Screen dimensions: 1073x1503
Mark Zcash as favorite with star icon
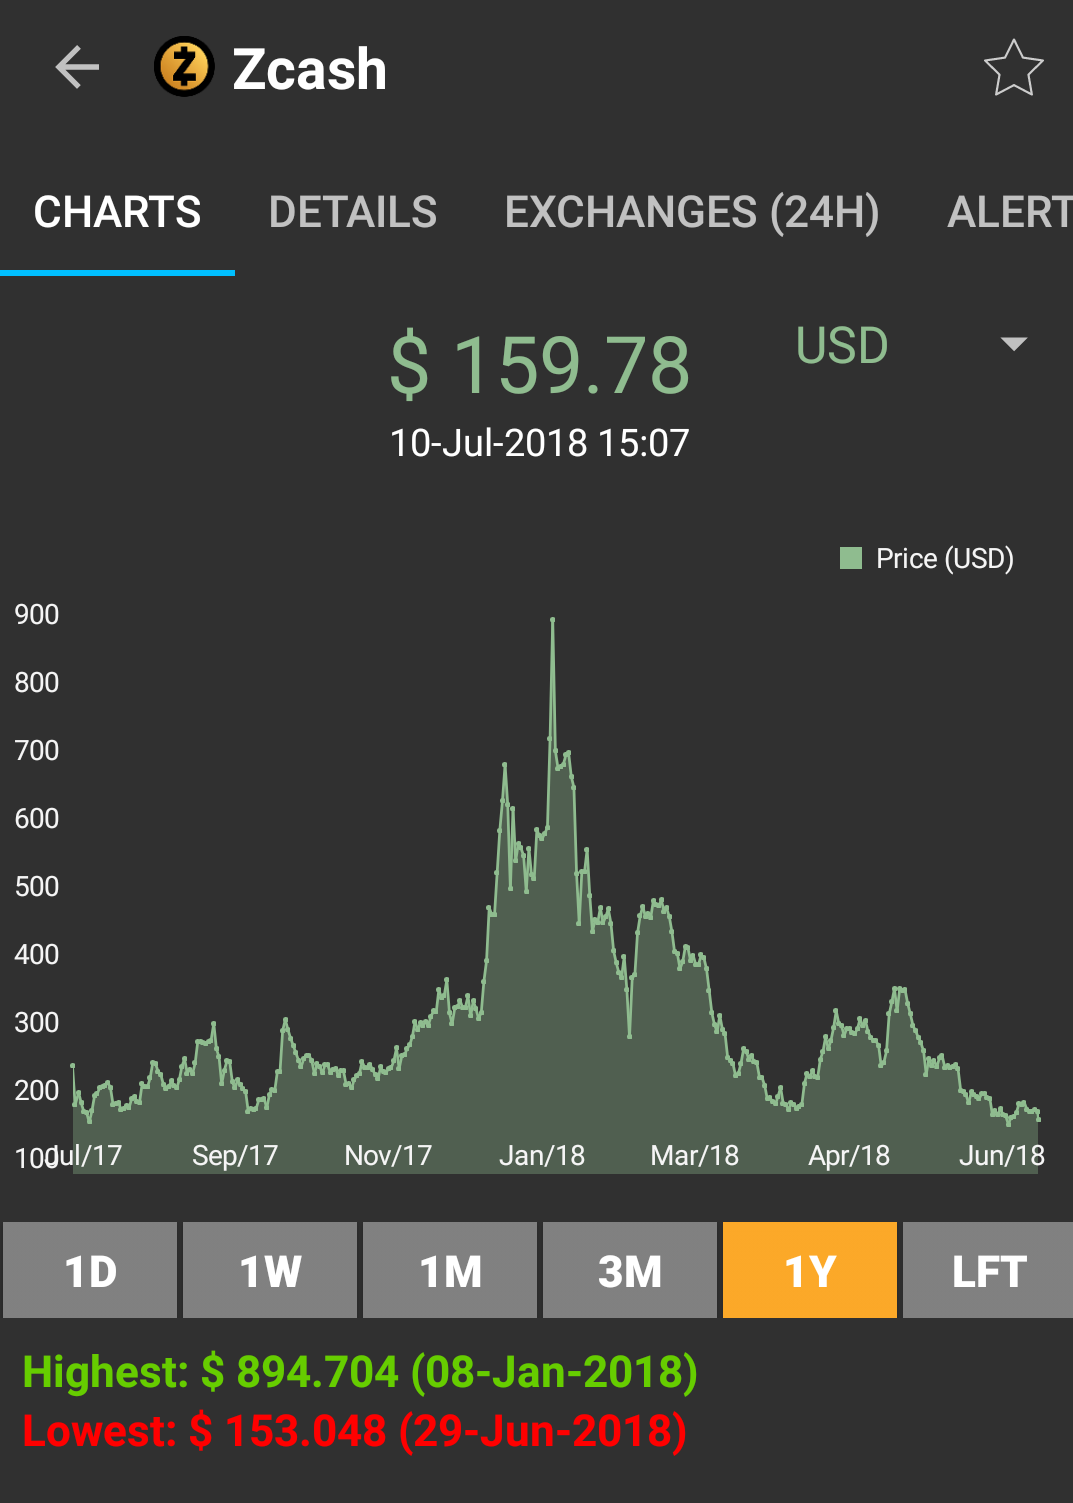[x=1013, y=68]
